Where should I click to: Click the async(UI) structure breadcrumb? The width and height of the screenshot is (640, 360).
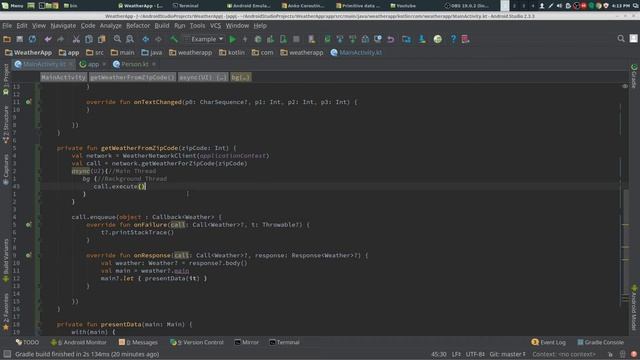coord(203,77)
